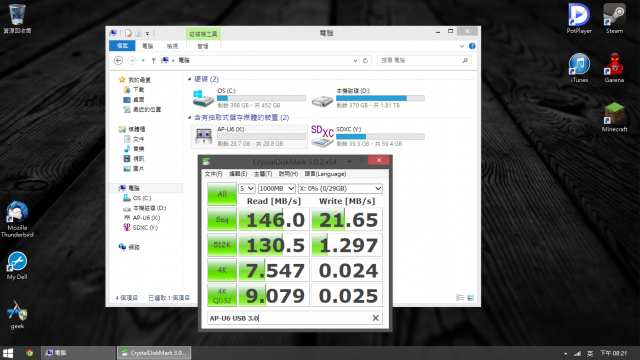
Task: Run the 4K QD32 benchmark test
Action: 222,296
